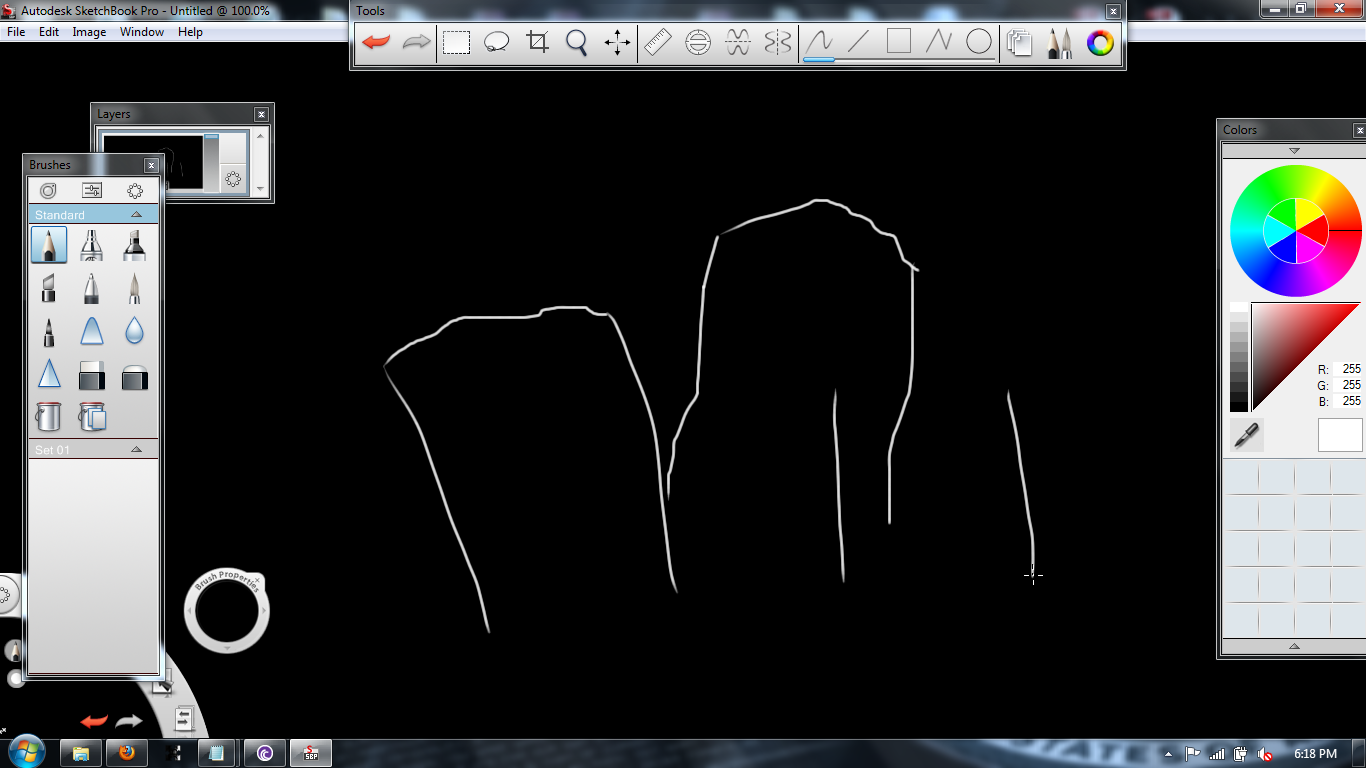The height and width of the screenshot is (768, 1366).
Task: Activate the eyedropper color picker
Action: (1246, 435)
